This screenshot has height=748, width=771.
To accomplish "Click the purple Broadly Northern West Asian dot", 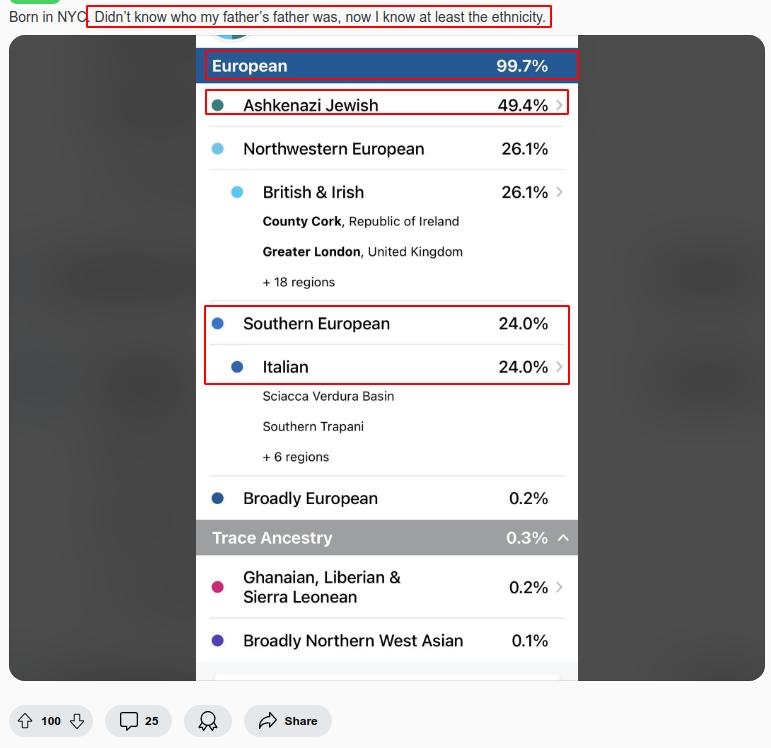I will [x=218, y=641].
